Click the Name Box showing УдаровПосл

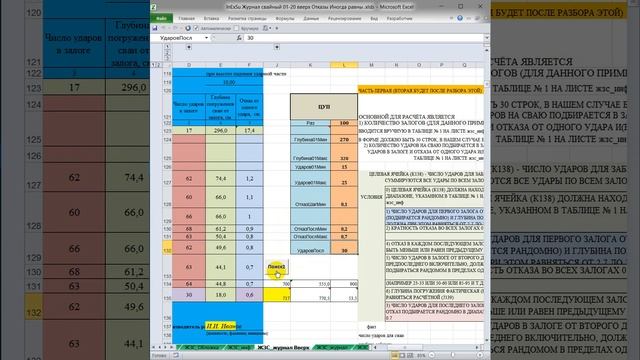click(x=177, y=38)
